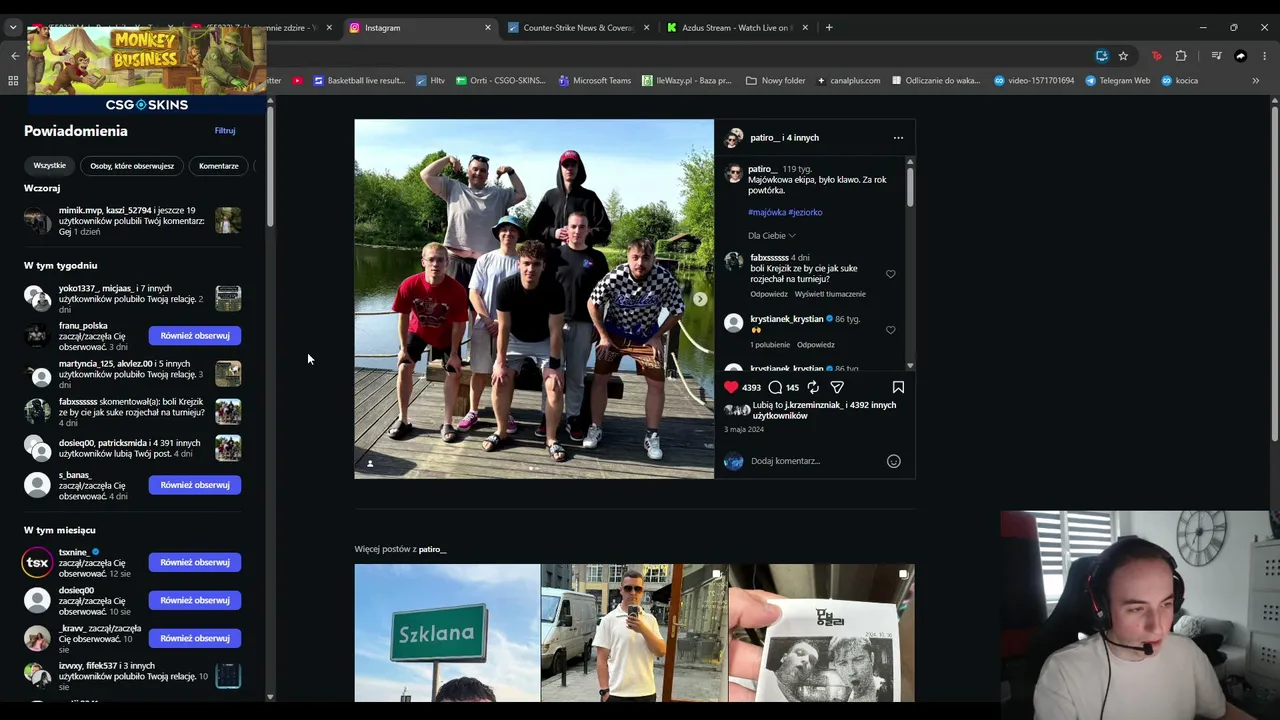The width and height of the screenshot is (1280, 720).
Task: Open the #majówka hashtag
Action: pyautogui.click(x=767, y=212)
